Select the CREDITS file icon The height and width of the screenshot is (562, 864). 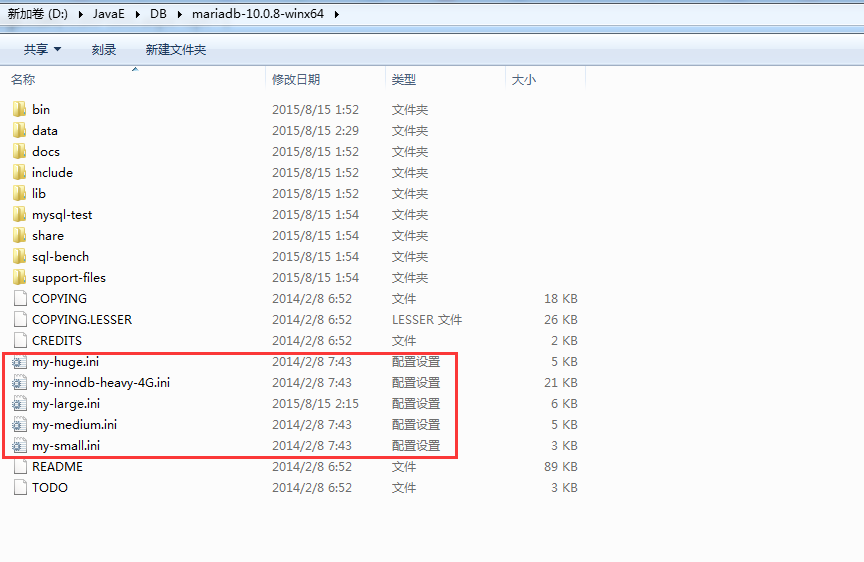pyautogui.click(x=20, y=340)
